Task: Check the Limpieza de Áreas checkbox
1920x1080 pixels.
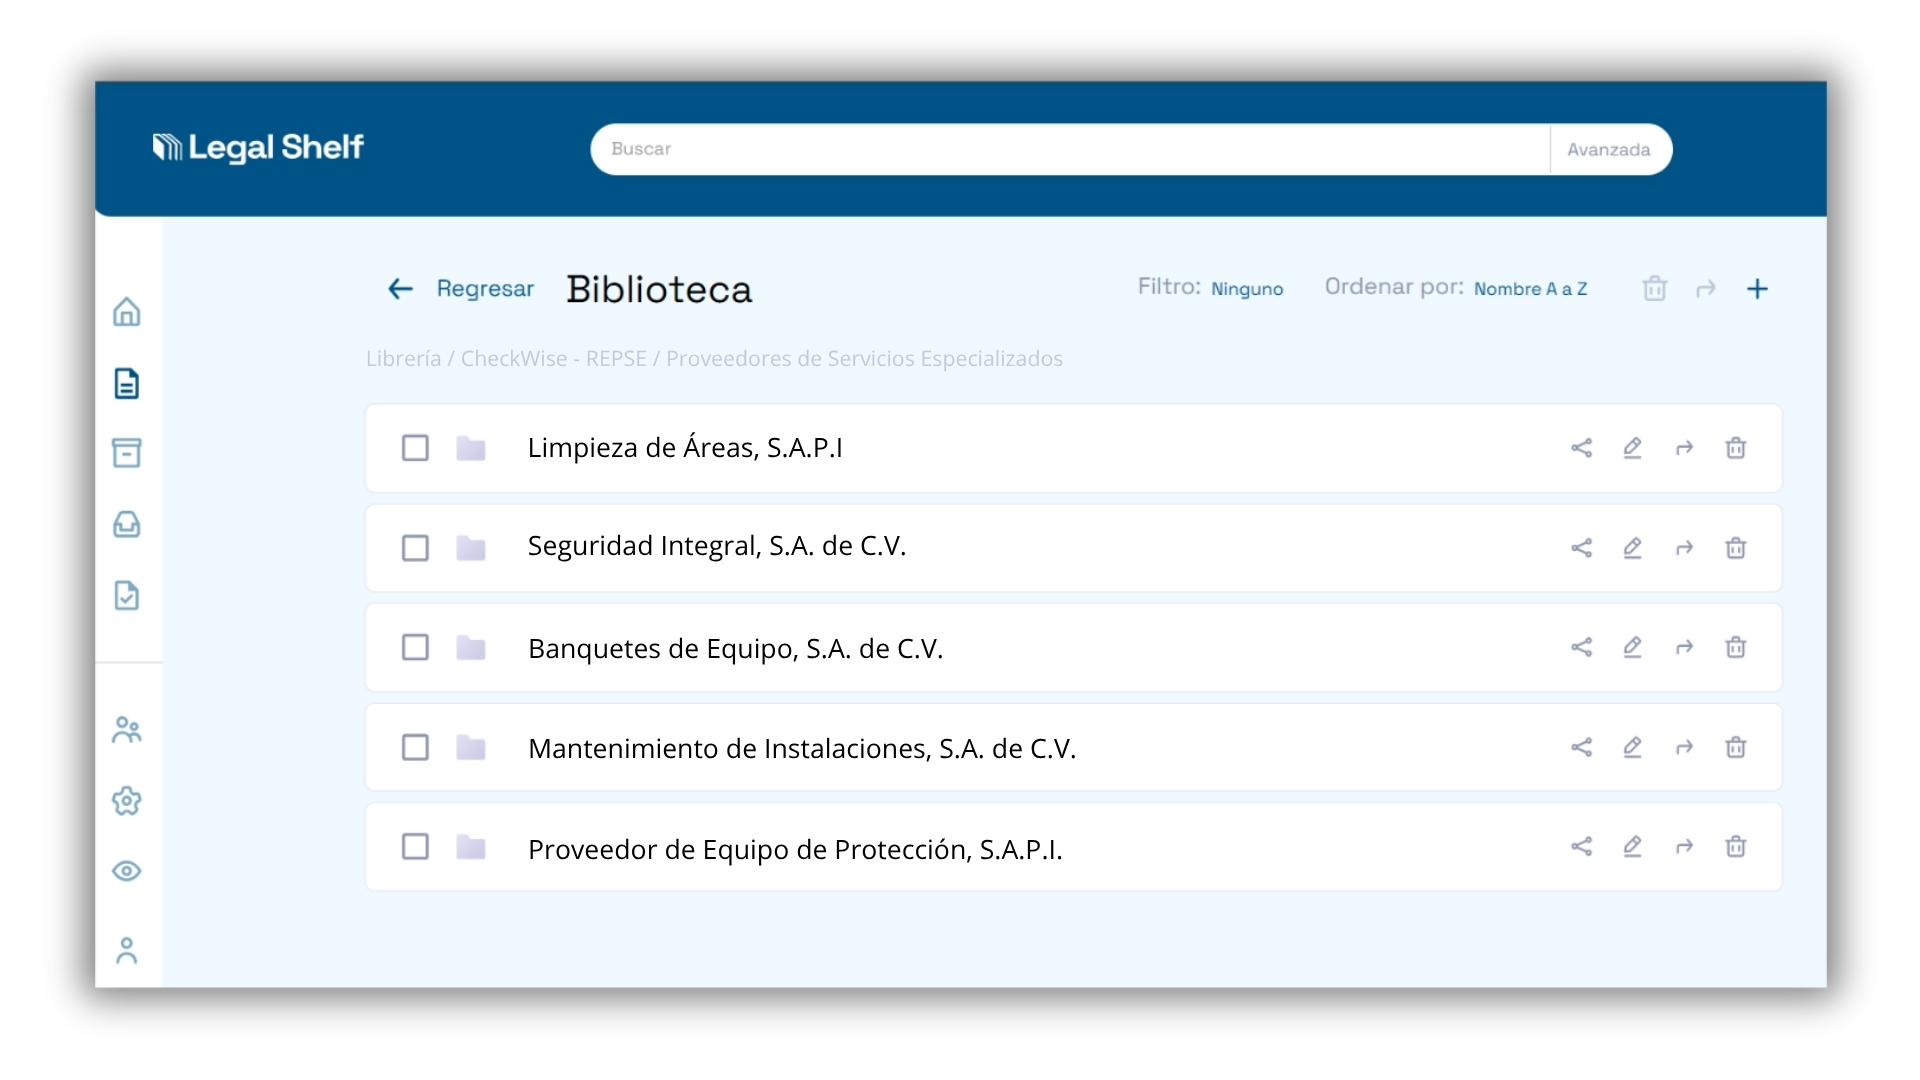Action: click(x=415, y=448)
